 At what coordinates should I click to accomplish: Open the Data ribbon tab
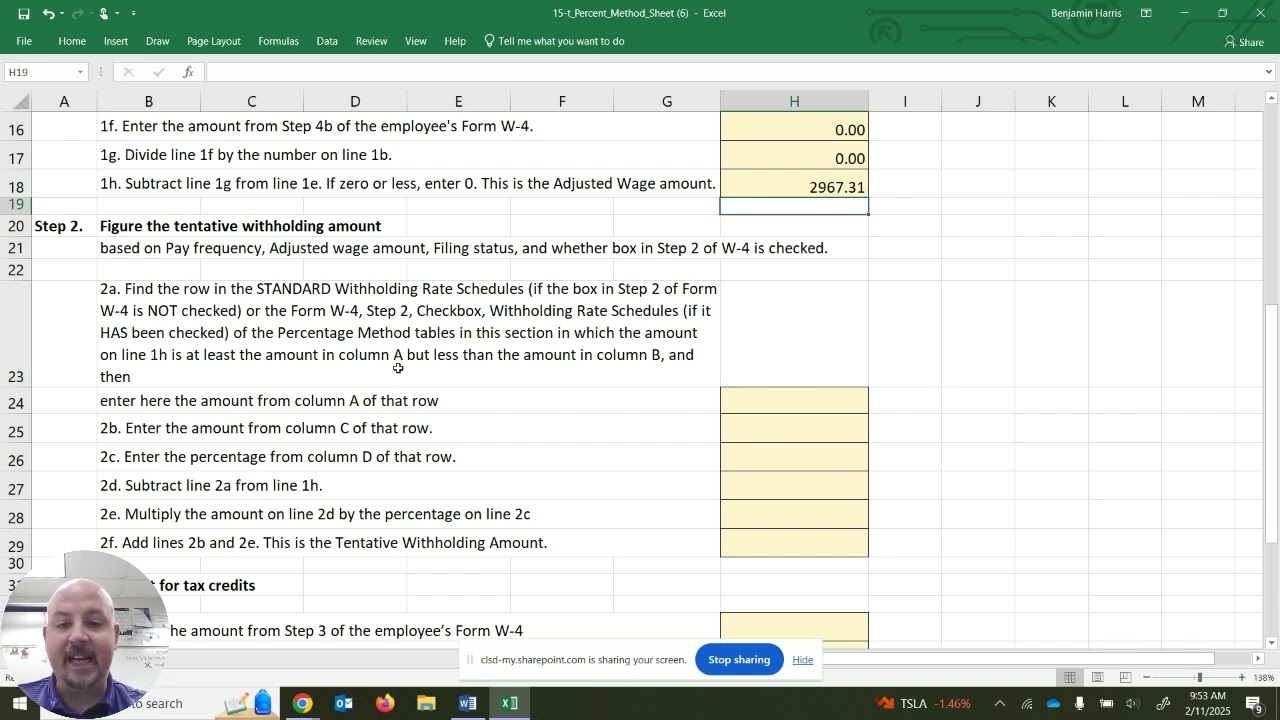327,41
